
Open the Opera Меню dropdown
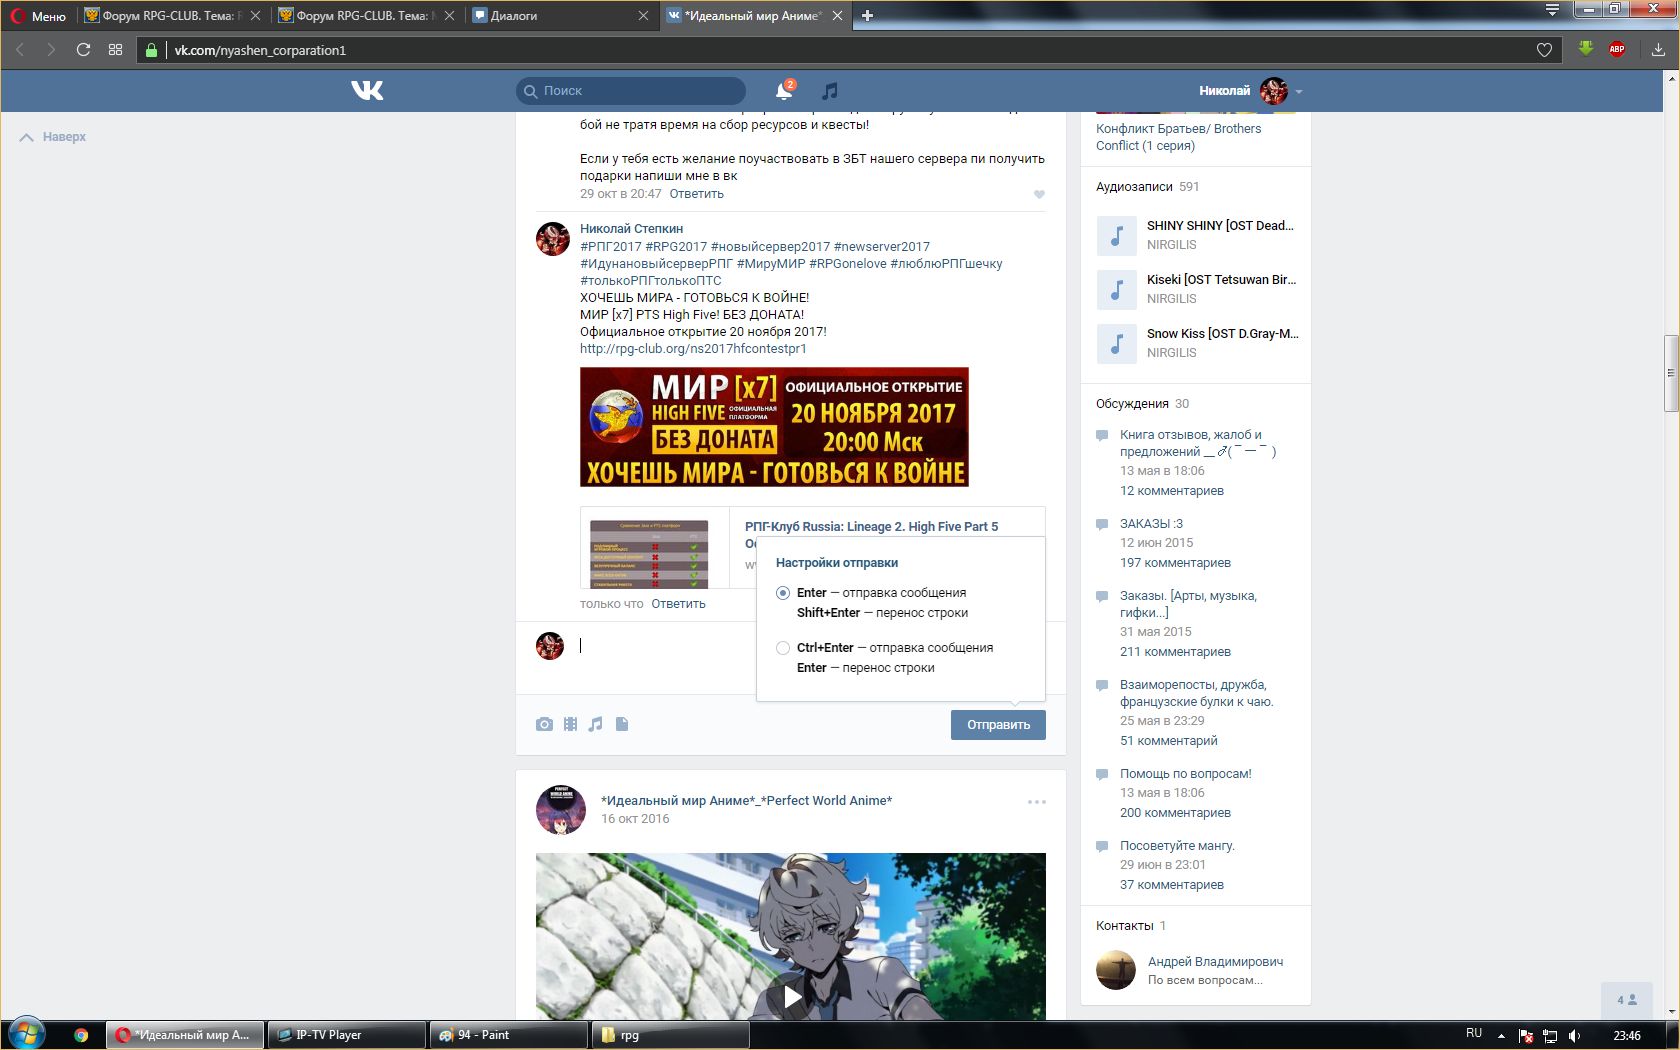pos(38,16)
